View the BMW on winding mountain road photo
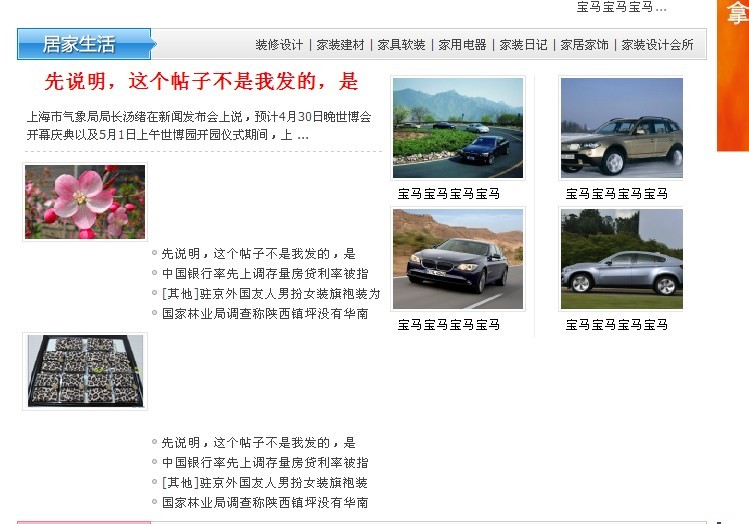This screenshot has height=524, width=749. (x=458, y=128)
